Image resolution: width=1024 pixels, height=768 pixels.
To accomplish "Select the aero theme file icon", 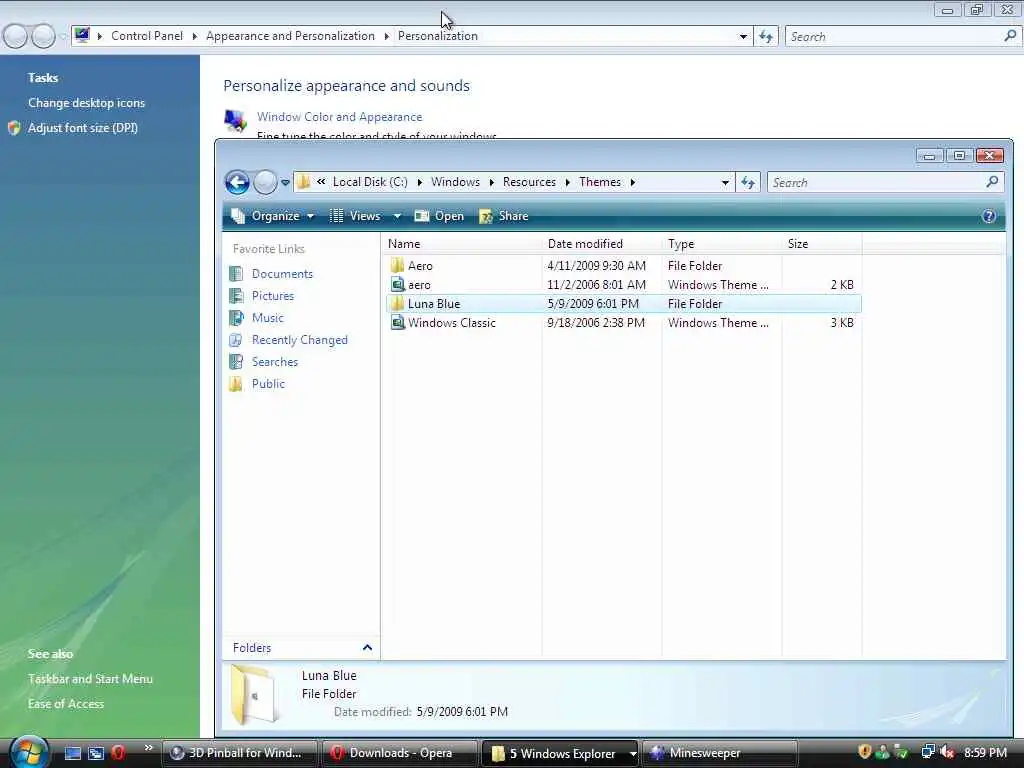I will (397, 285).
